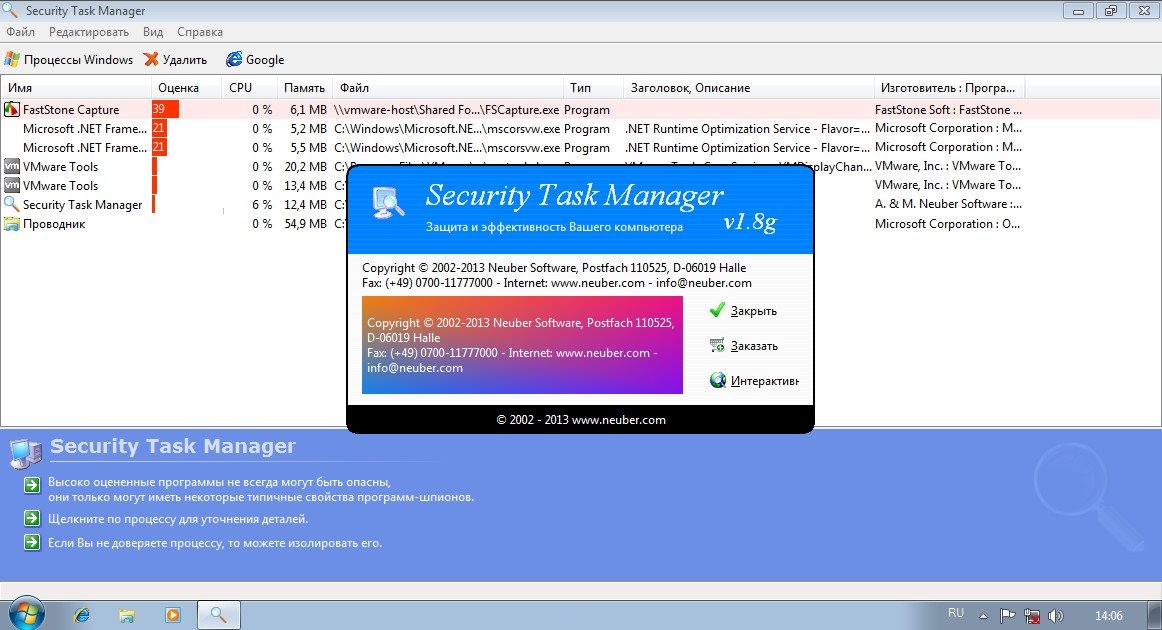
Task: Select the FastStone Capture process icon
Action: (x=12, y=110)
